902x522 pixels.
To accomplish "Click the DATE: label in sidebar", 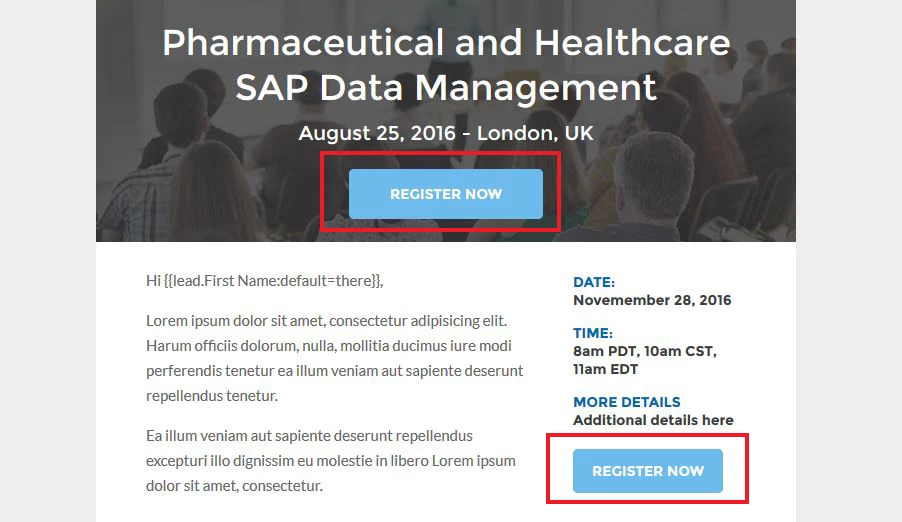I will coord(594,282).
